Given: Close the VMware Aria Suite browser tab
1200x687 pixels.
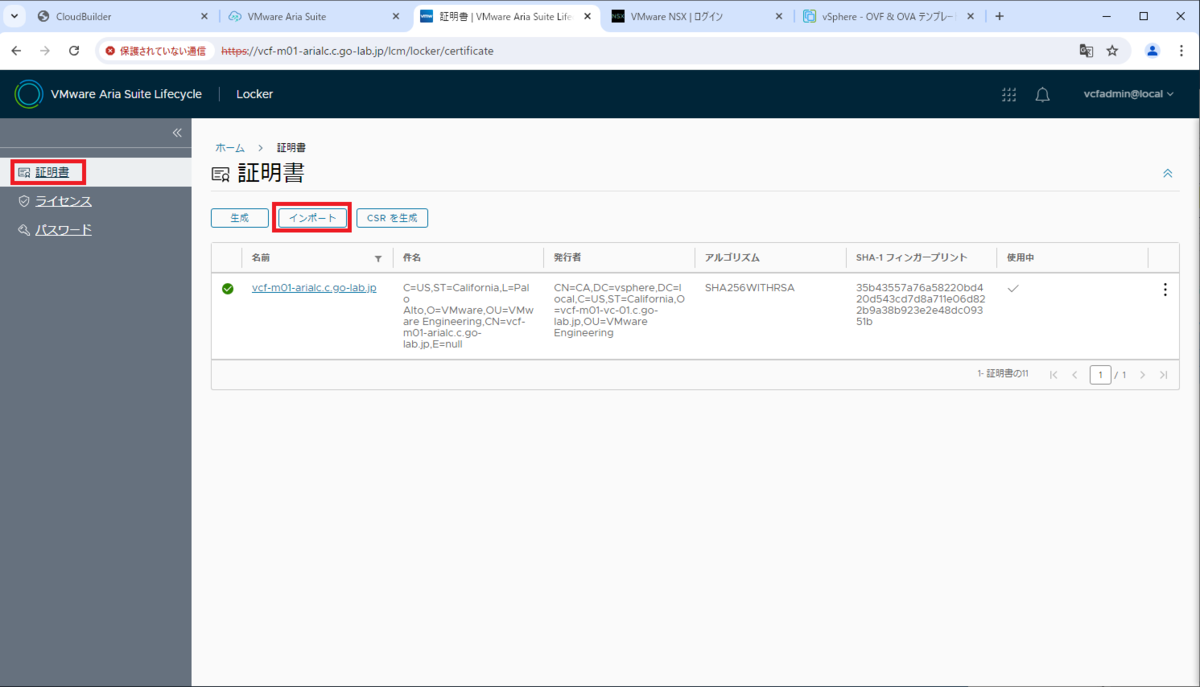Looking at the screenshot, I should point(396,17).
